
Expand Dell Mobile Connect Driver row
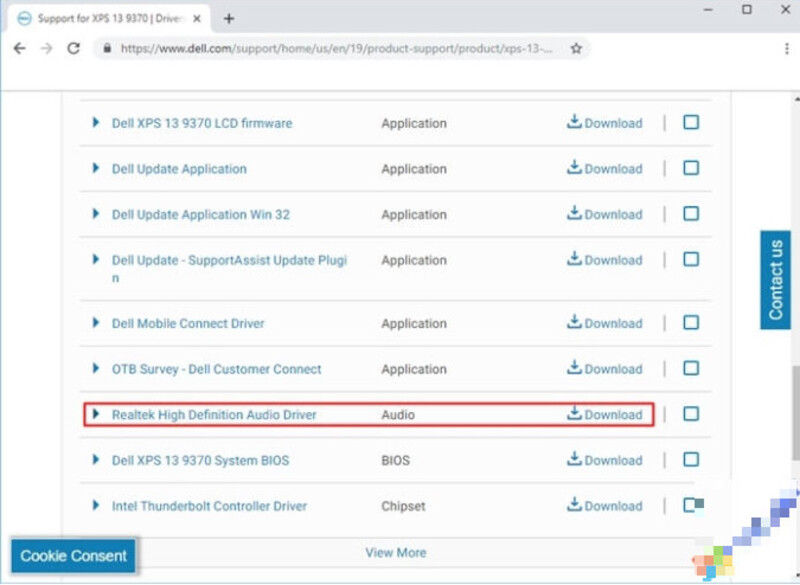(95, 322)
